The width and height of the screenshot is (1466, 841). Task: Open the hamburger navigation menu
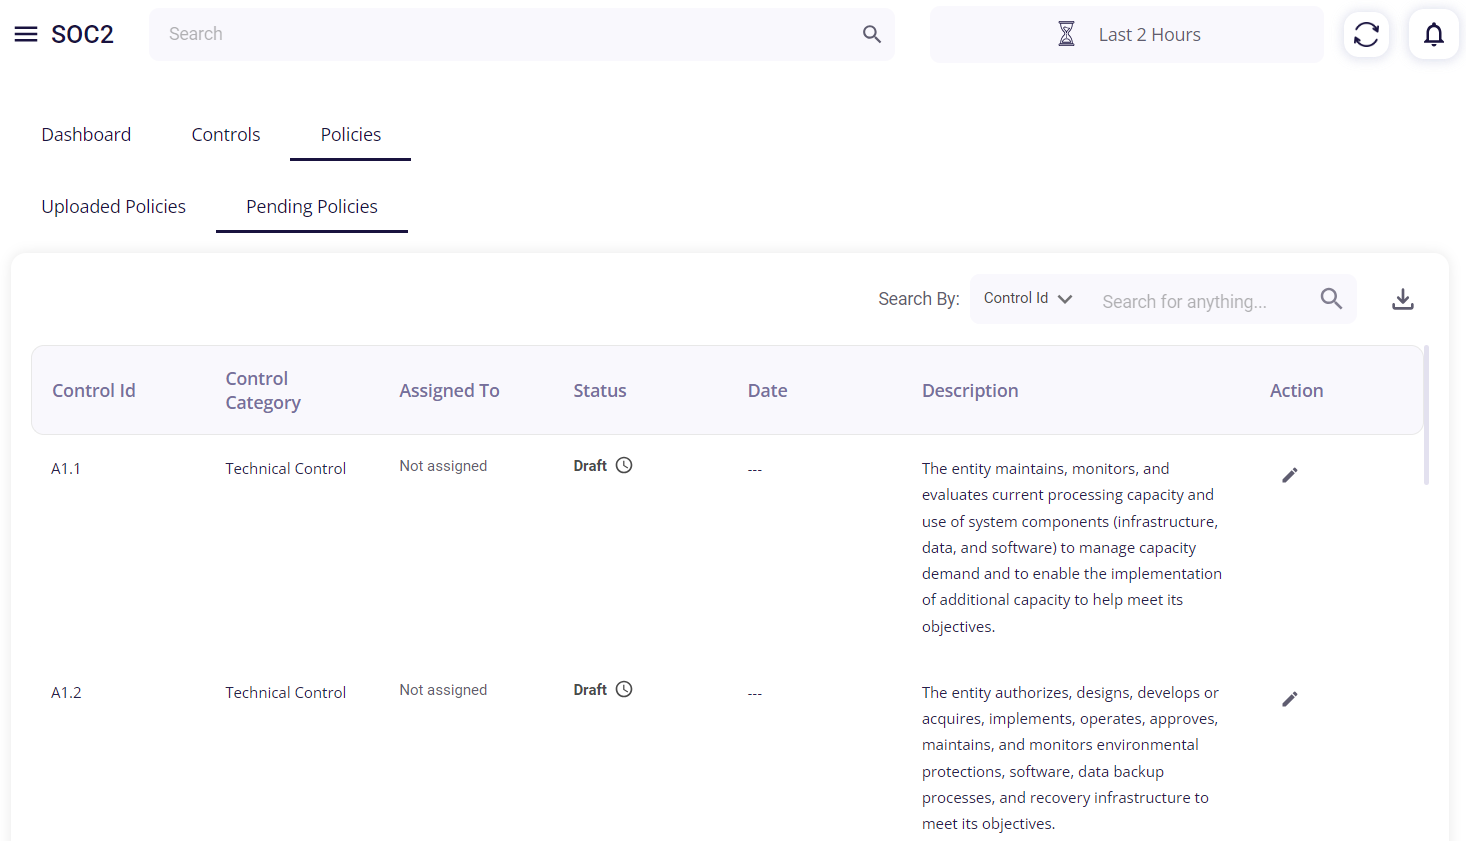26,34
